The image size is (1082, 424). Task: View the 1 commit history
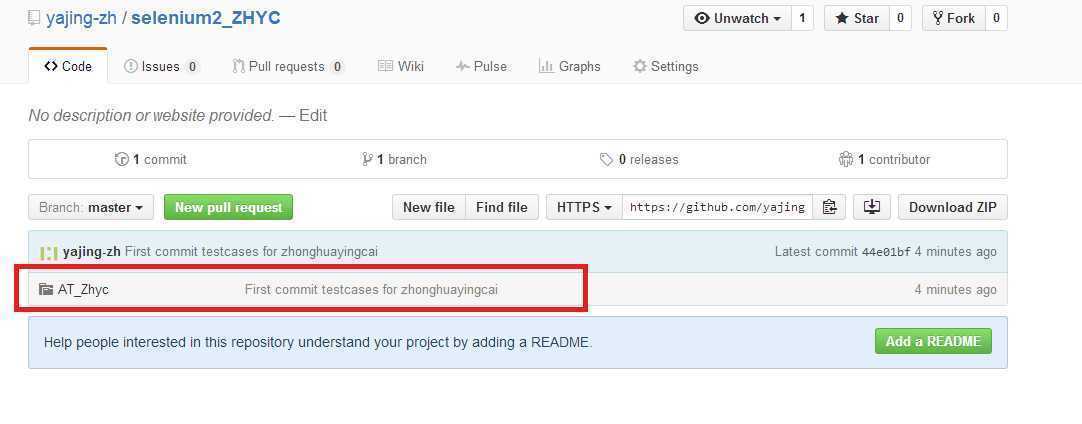coord(150,160)
